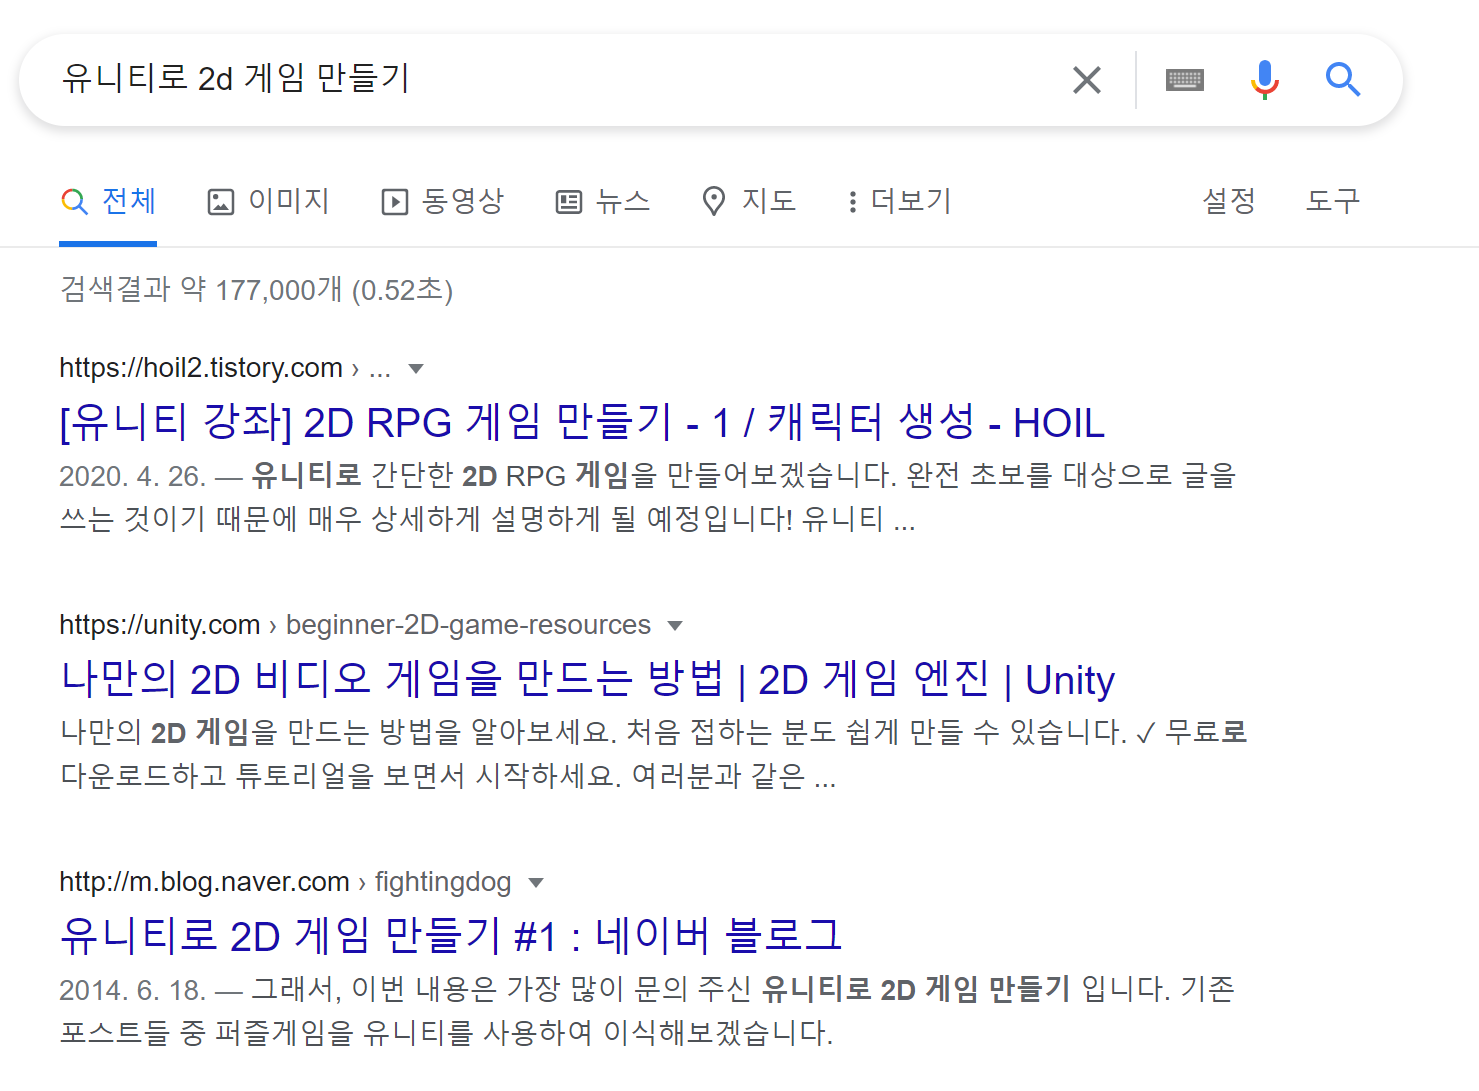Clear the search box with the X icon
The image size is (1479, 1091).
(1087, 80)
